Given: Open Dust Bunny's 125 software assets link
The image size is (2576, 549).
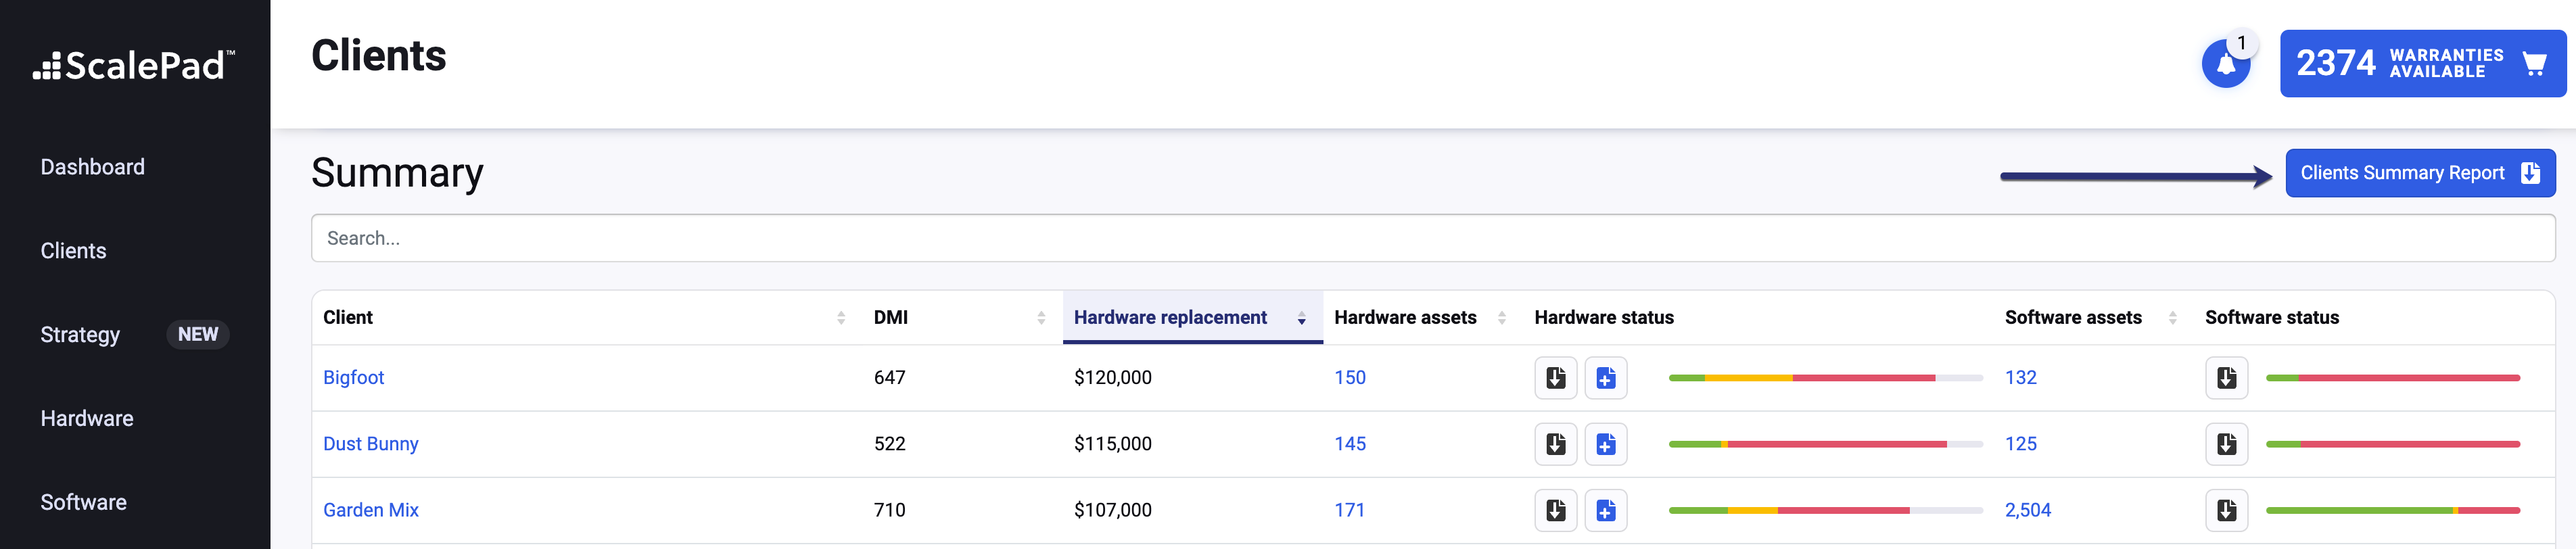Looking at the screenshot, I should [2021, 444].
